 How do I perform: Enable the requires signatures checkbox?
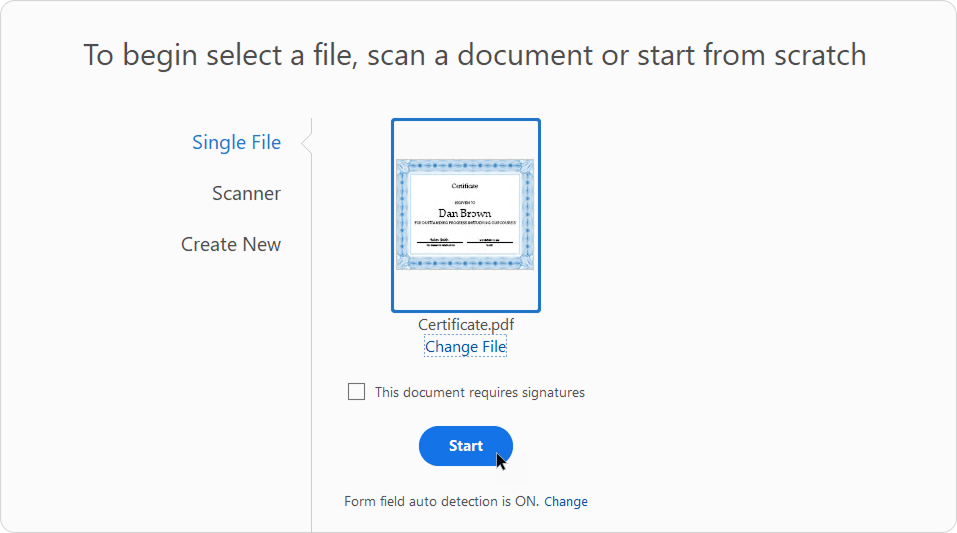tap(356, 392)
